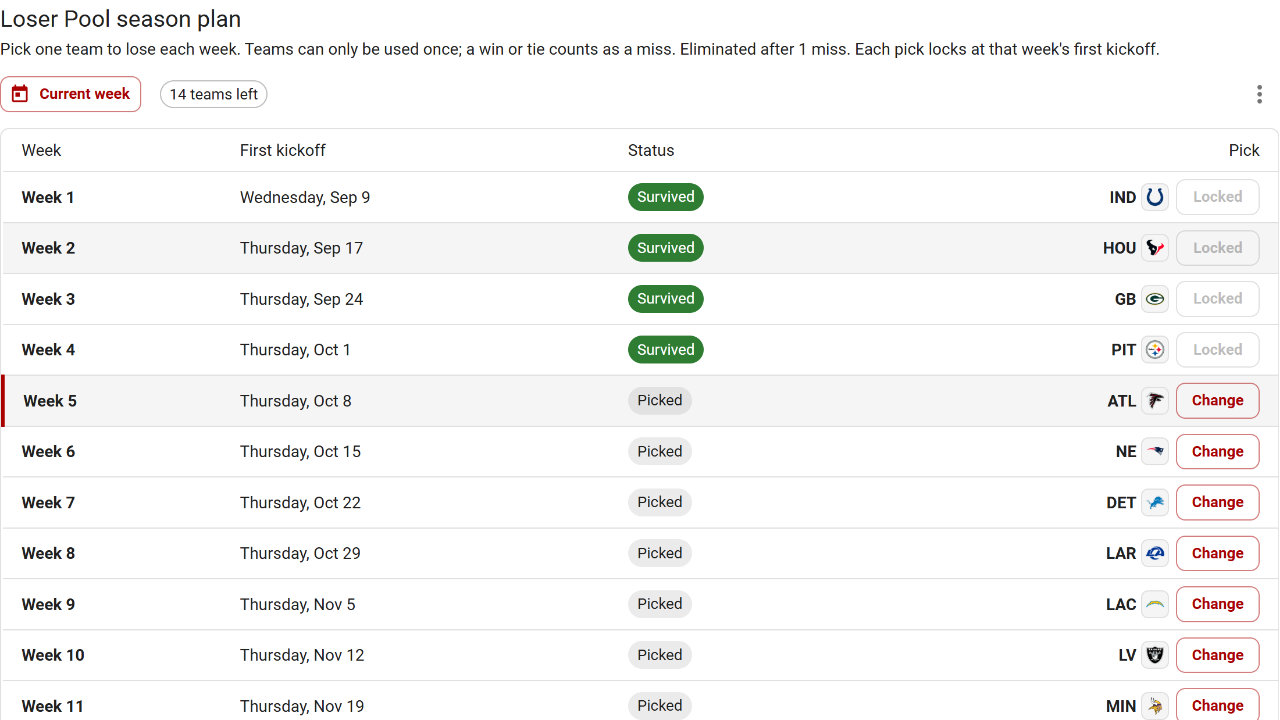
Task: Click the Texans logo in Week 2
Action: [1155, 248]
